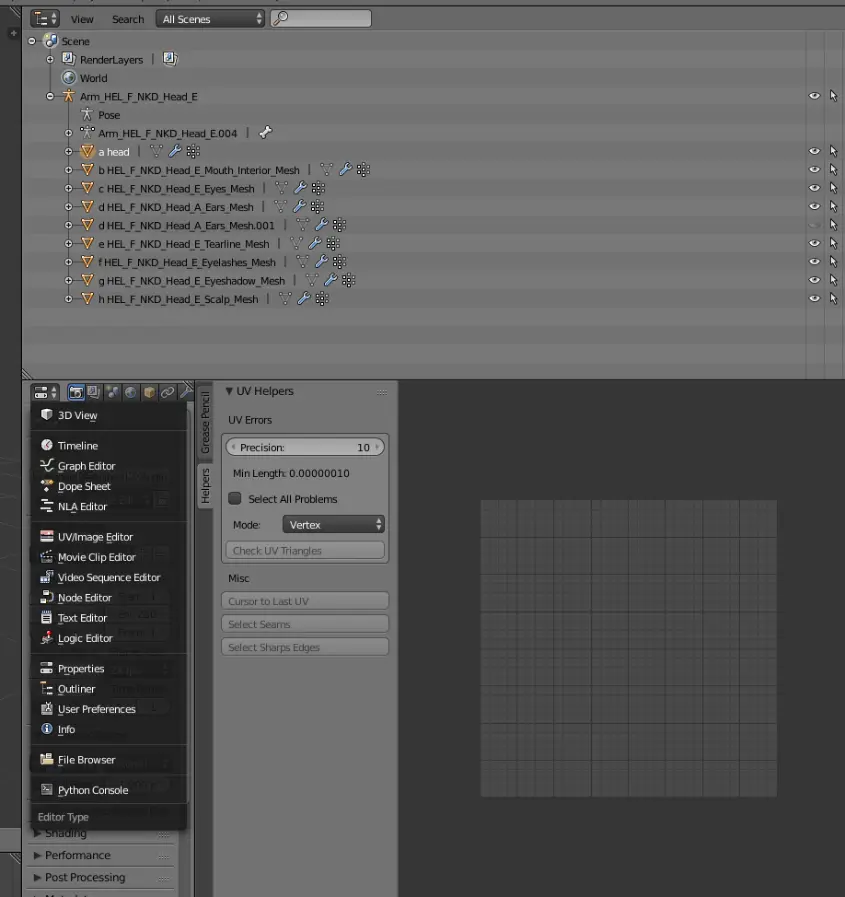Click the Select Seams button

point(305,624)
